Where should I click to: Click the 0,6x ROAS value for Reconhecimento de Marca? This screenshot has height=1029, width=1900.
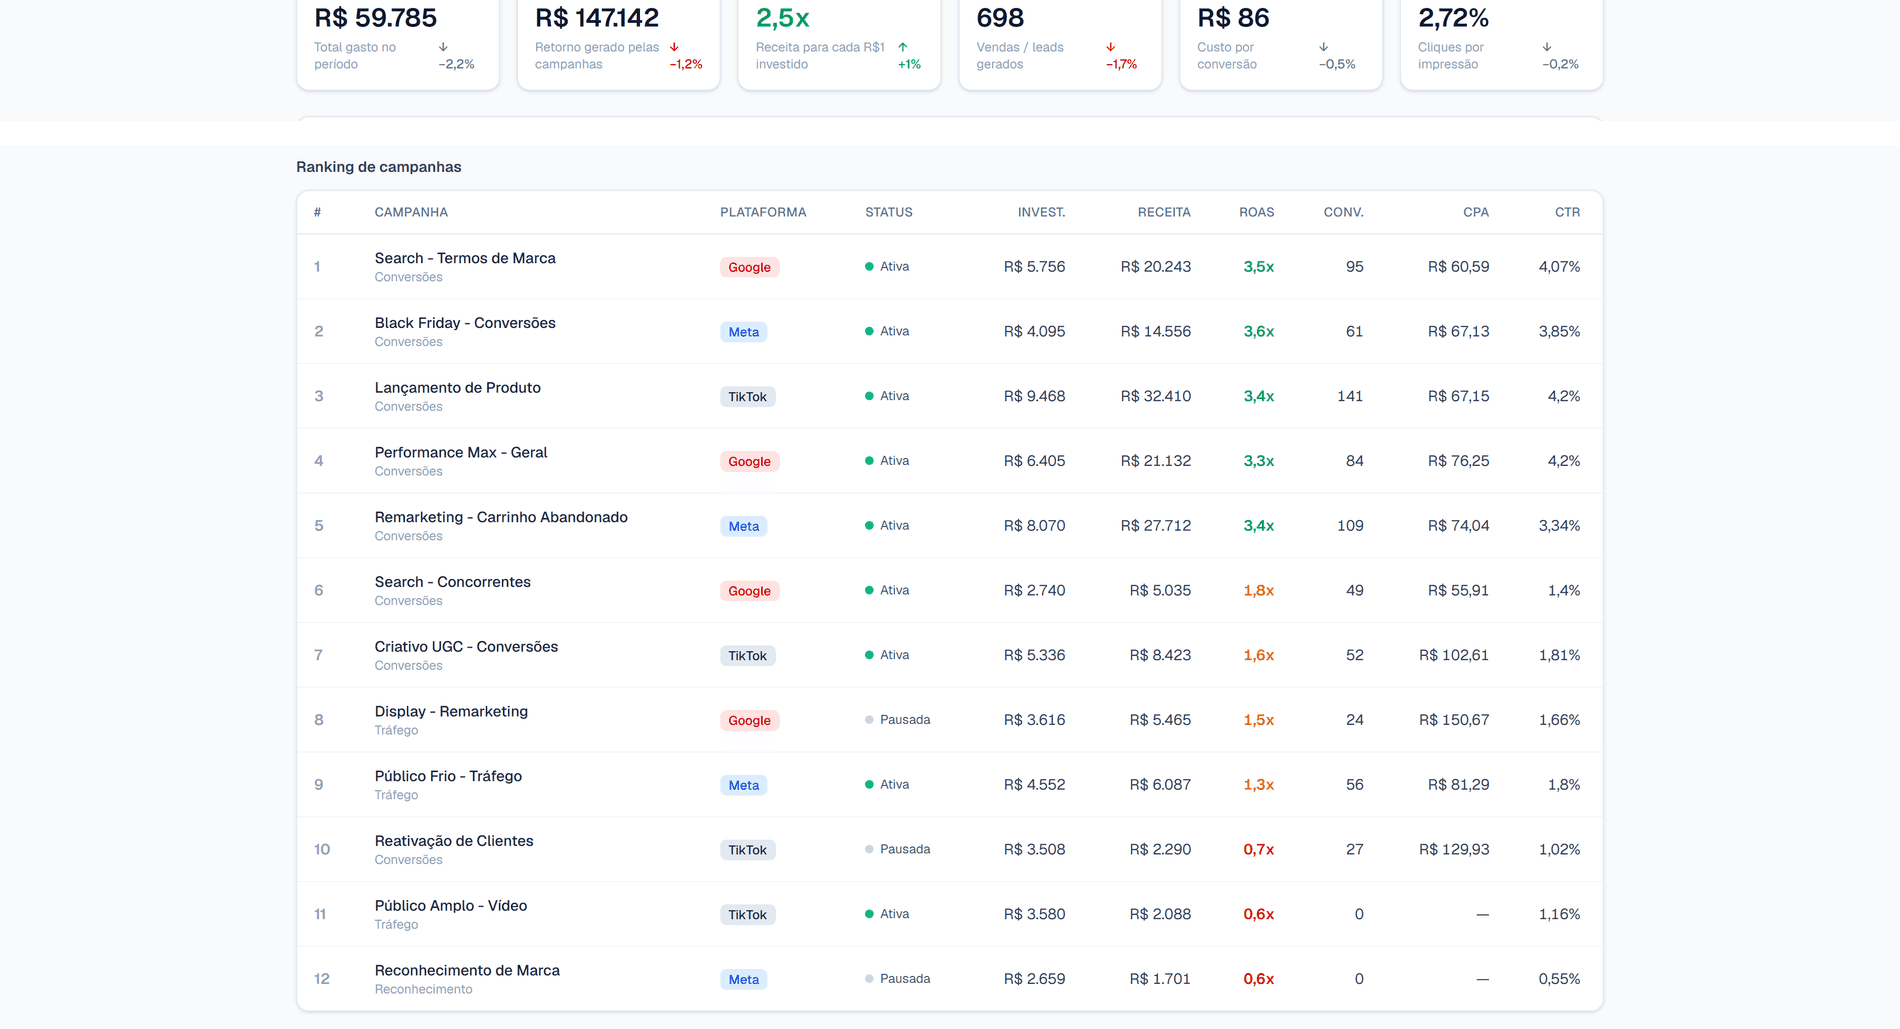(x=1258, y=979)
